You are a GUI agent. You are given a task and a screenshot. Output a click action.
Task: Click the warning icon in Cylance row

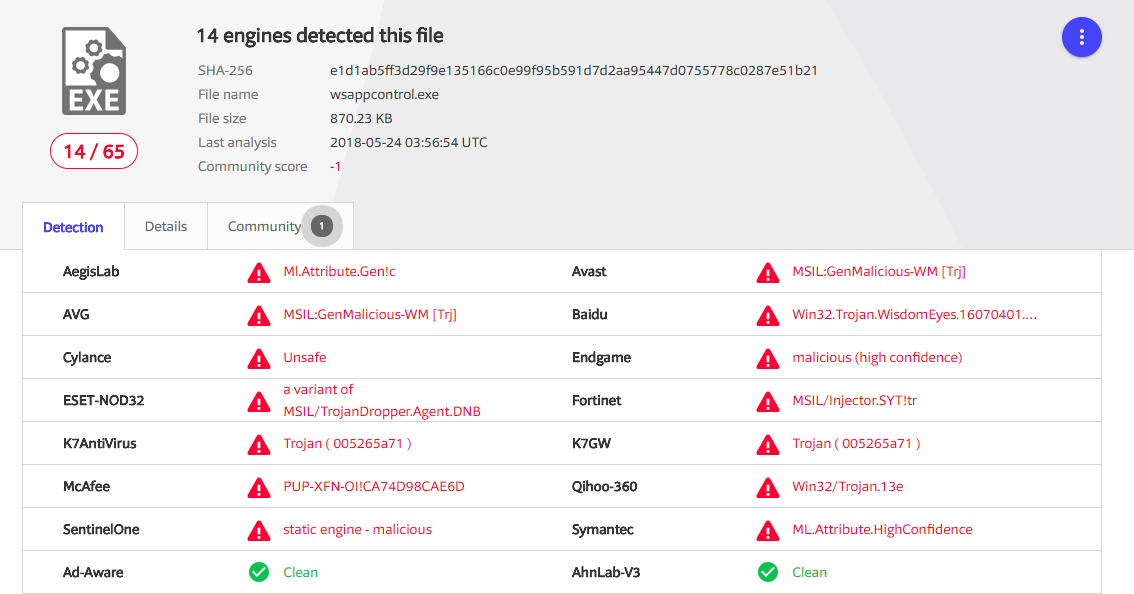tap(259, 358)
